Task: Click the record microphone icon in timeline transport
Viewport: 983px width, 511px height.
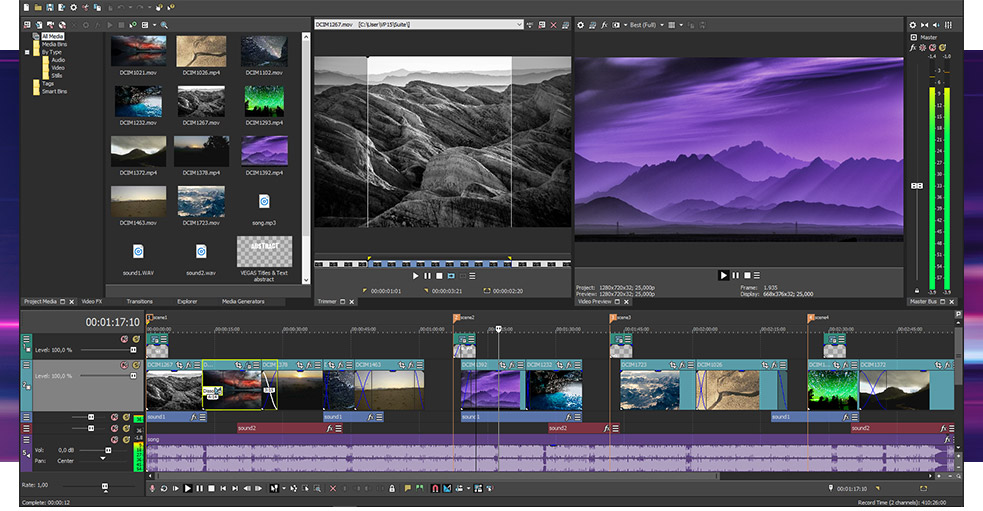Action: pyautogui.click(x=152, y=488)
